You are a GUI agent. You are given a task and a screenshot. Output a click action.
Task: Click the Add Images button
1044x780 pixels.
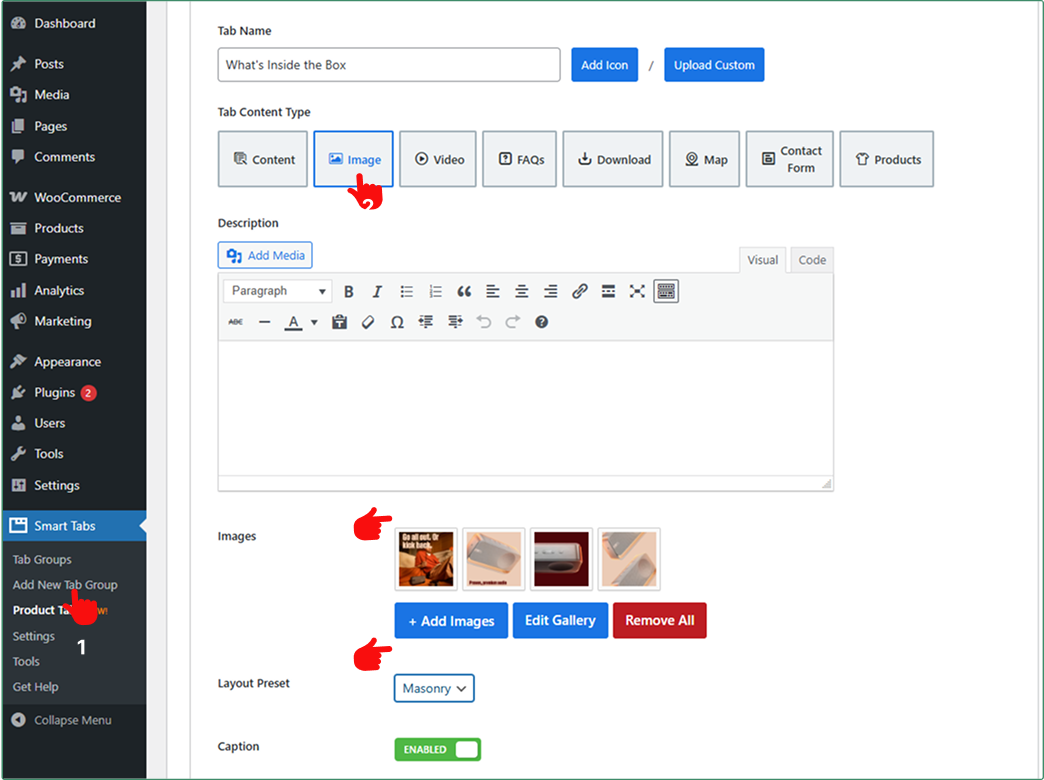coord(451,620)
